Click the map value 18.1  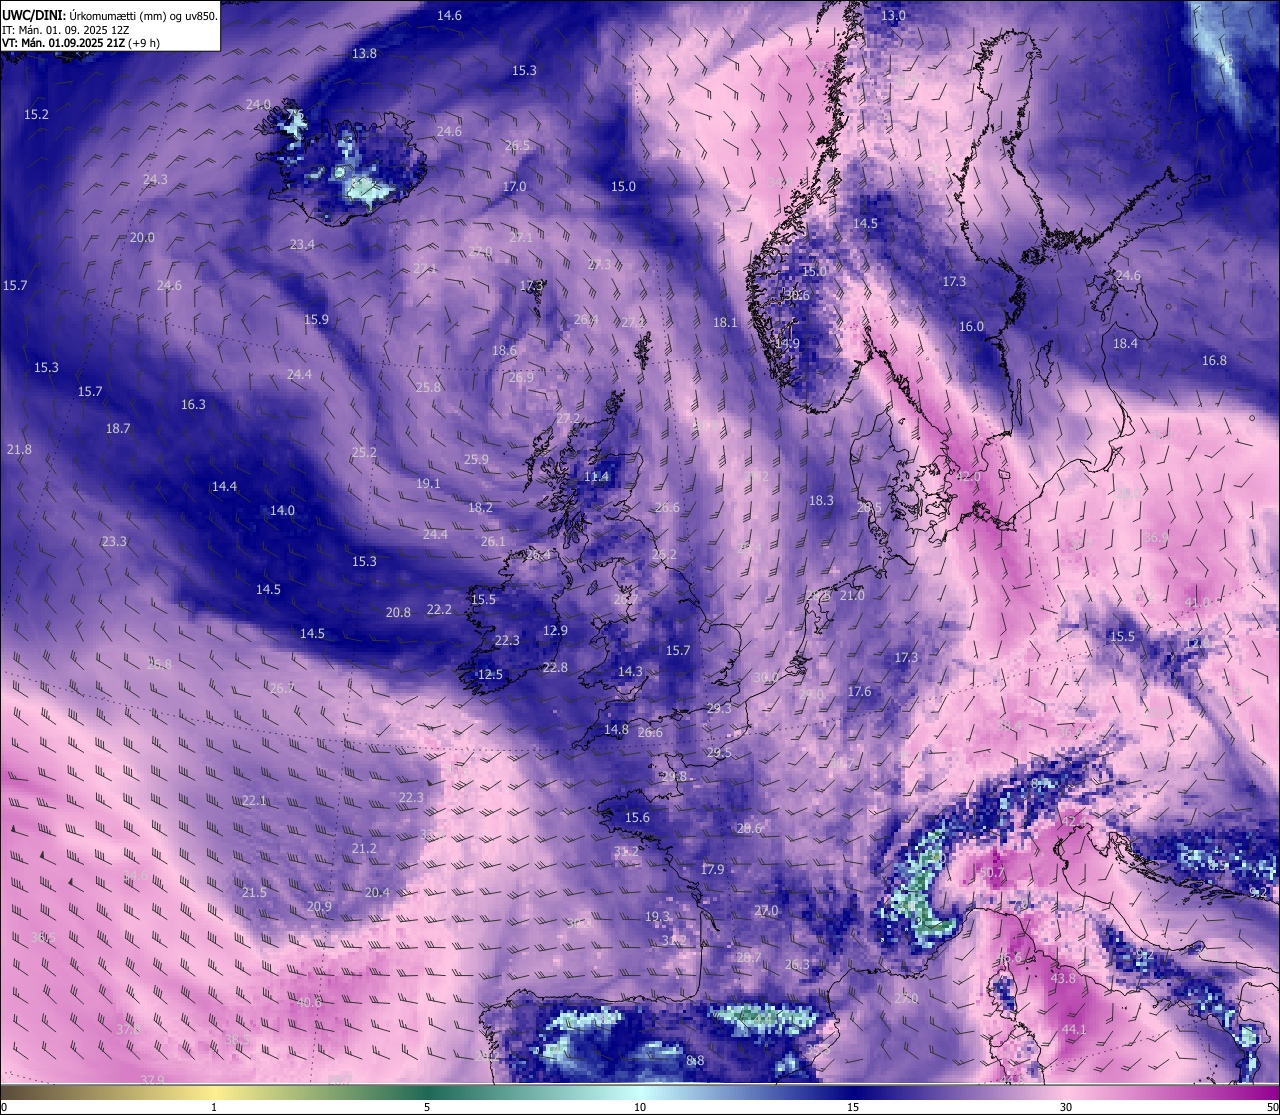click(725, 322)
